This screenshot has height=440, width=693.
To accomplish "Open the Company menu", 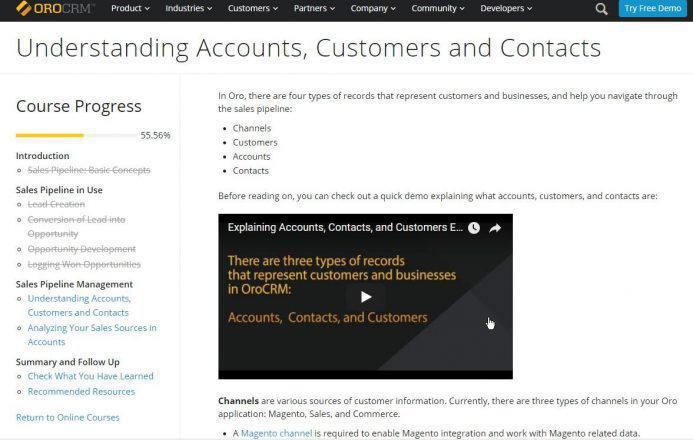I will point(373,8).
